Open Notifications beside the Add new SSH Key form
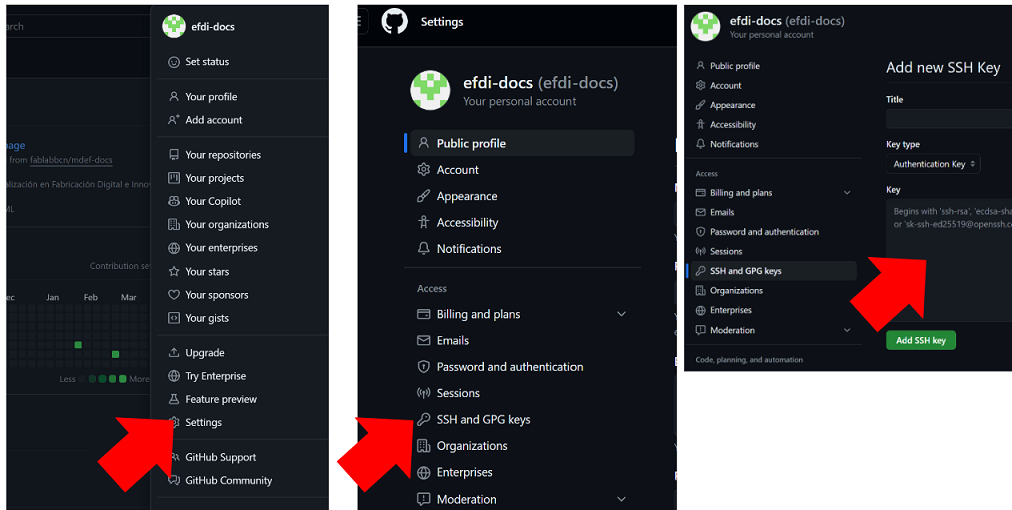 pos(734,144)
